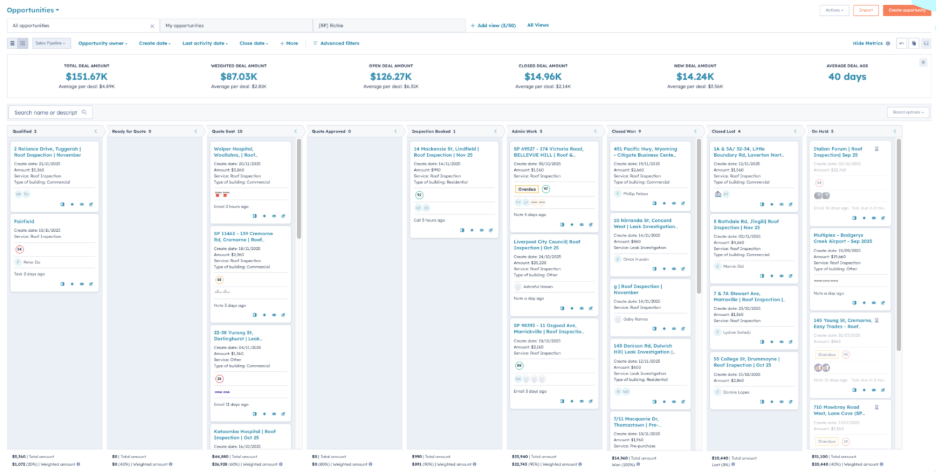Open Create date filter dropdown
This screenshot has height=474, width=936.
[155, 44]
